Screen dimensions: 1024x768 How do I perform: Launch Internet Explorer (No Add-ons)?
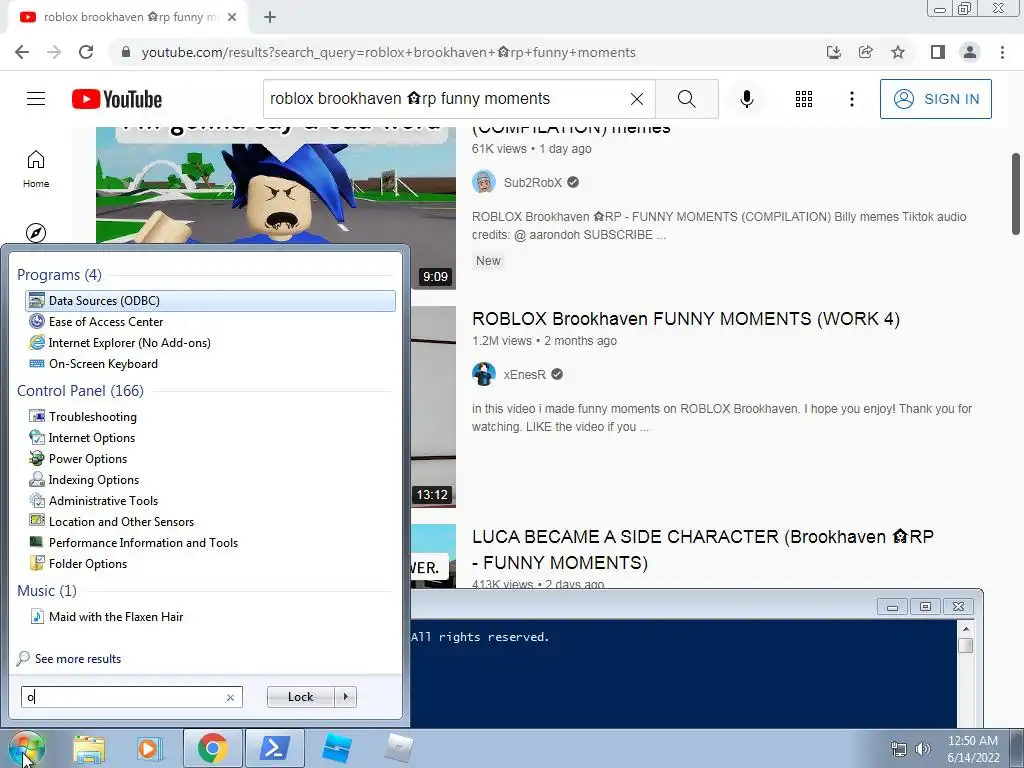[x=210, y=342]
